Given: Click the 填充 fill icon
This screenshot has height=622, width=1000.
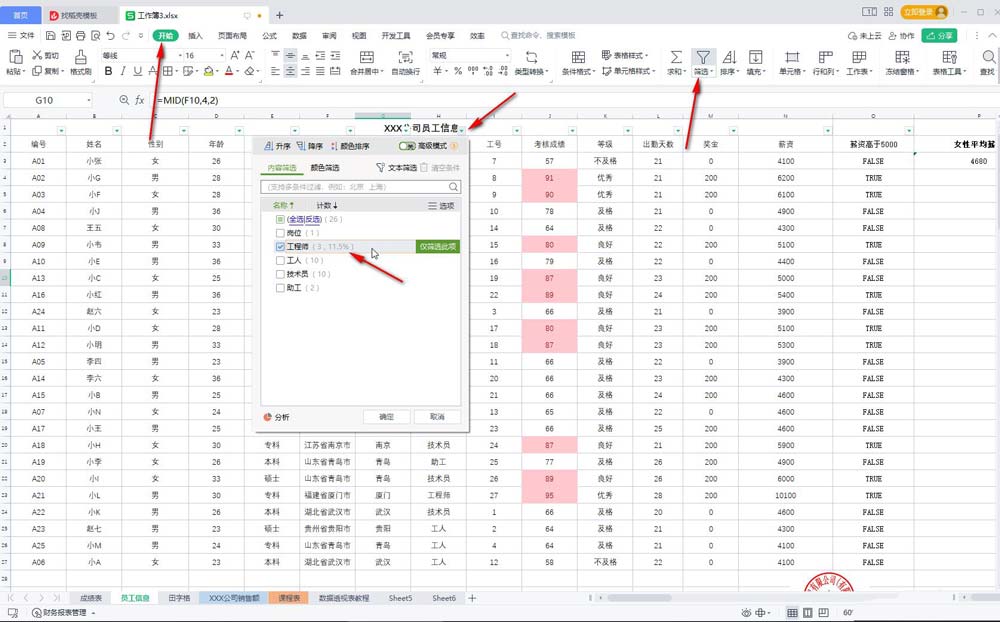Looking at the screenshot, I should [x=755, y=57].
